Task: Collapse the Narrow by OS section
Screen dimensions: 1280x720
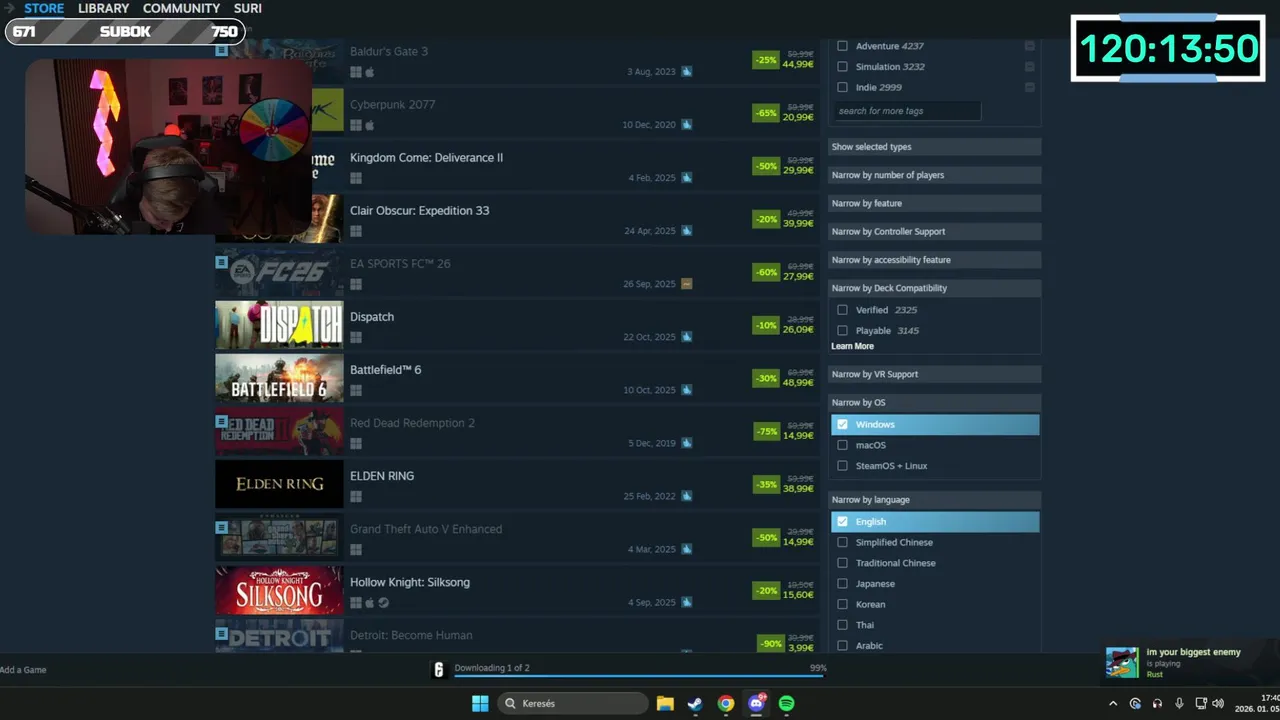Action: click(x=934, y=402)
